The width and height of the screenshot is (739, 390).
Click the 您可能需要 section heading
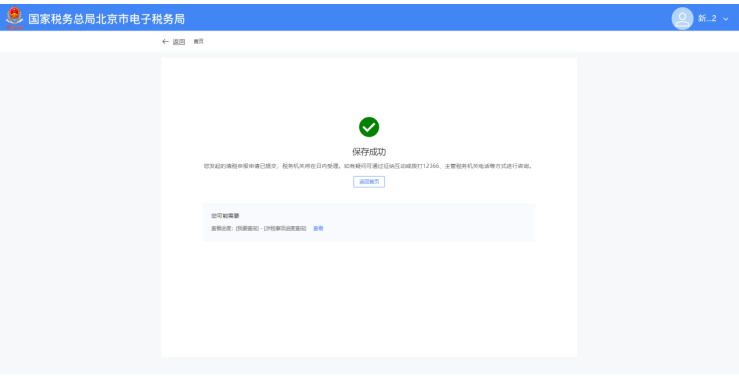(x=225, y=216)
